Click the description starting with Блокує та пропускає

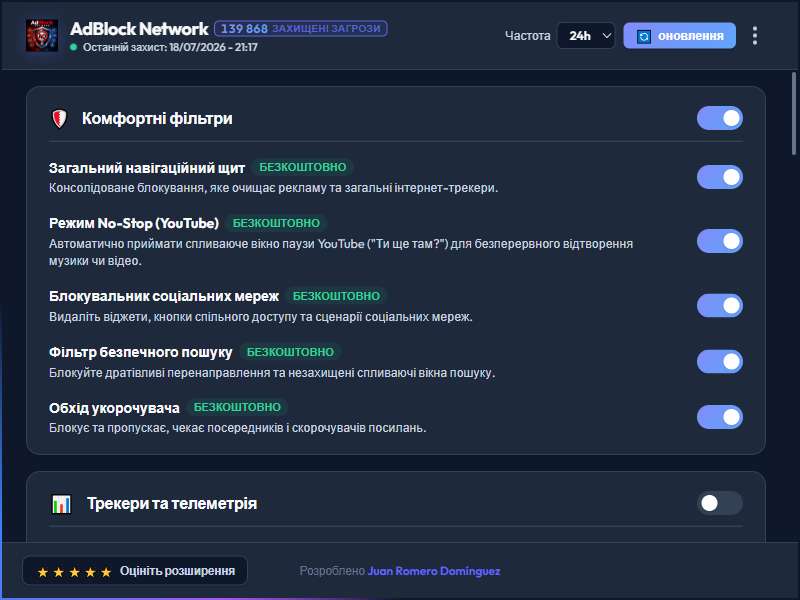pos(238,428)
